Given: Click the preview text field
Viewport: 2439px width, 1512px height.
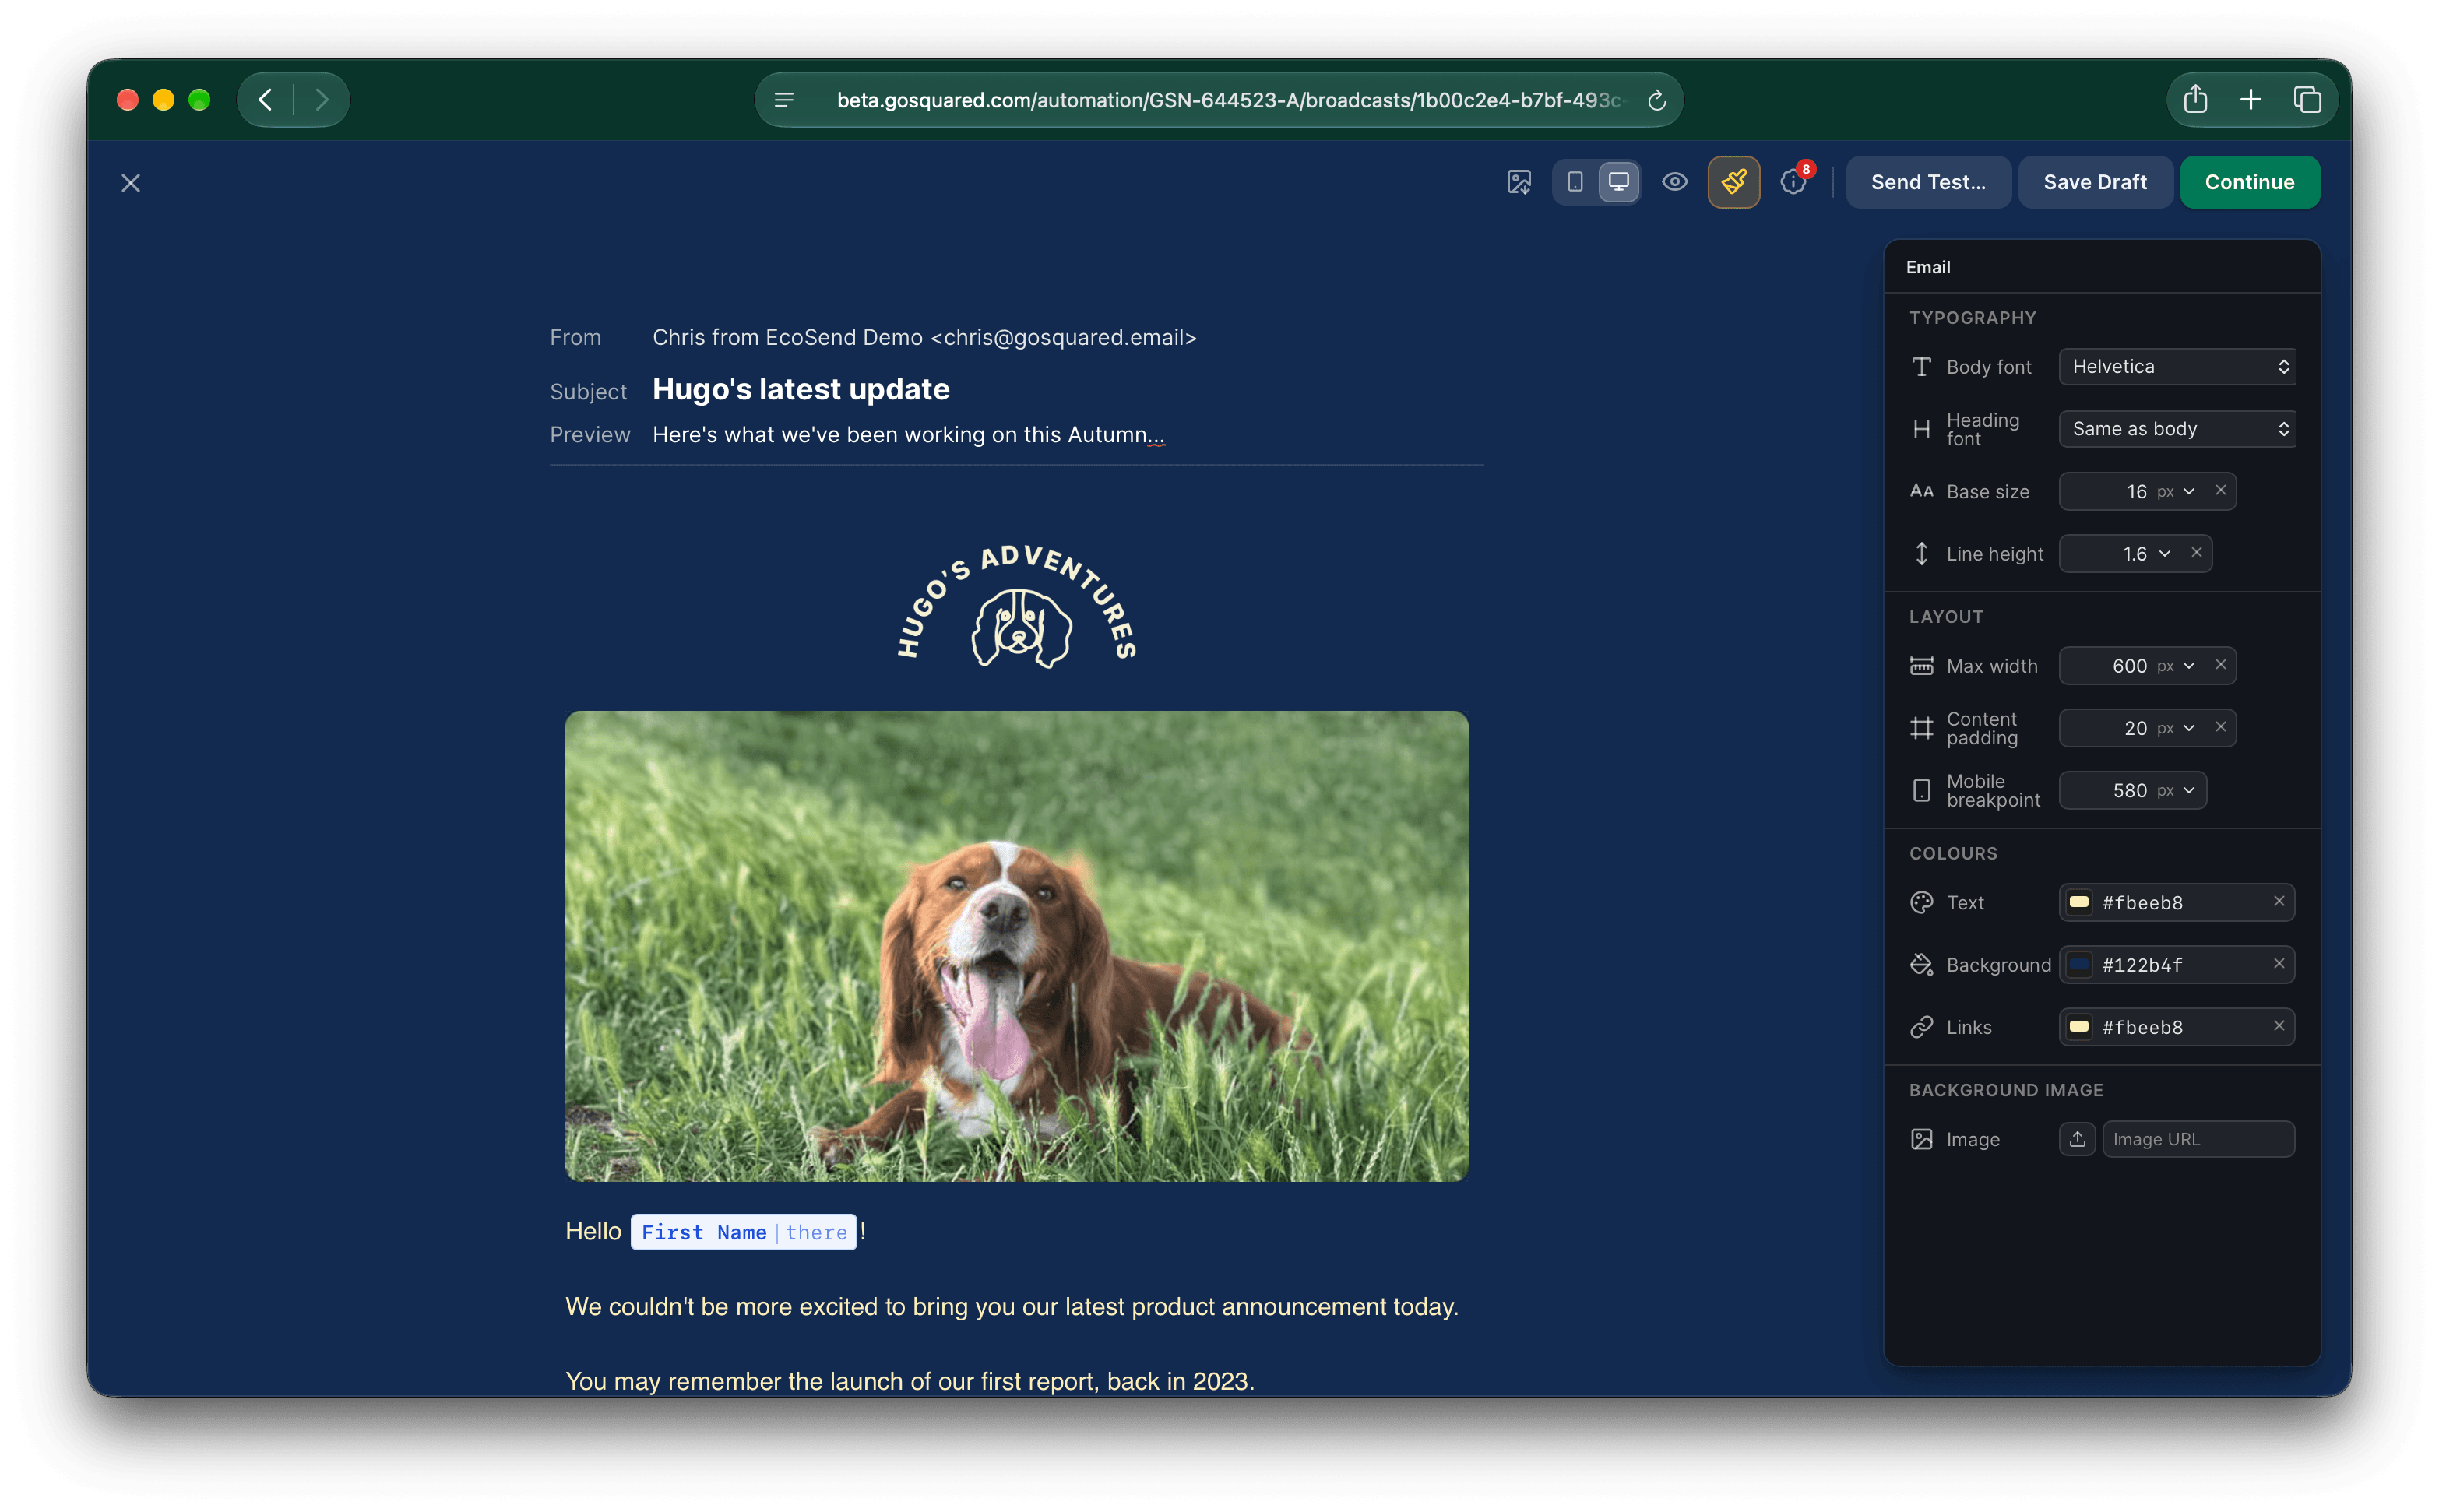Looking at the screenshot, I should pyautogui.click(x=908, y=435).
